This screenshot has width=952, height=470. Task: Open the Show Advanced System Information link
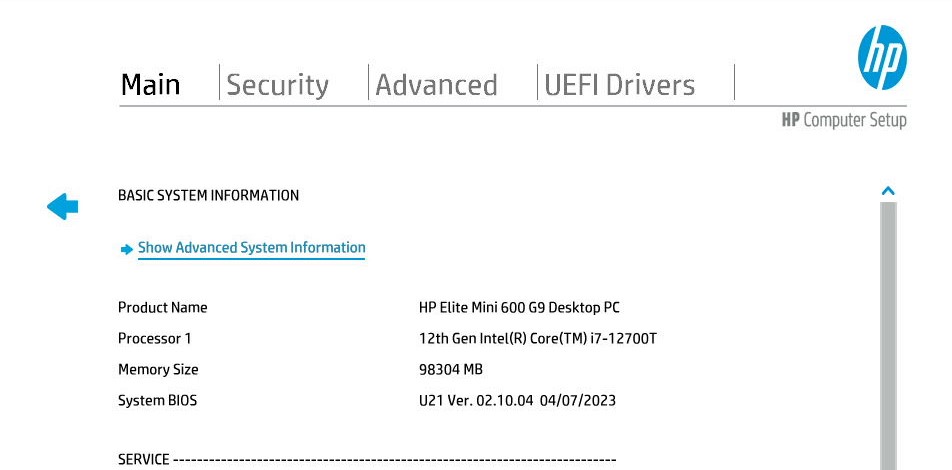click(x=251, y=248)
